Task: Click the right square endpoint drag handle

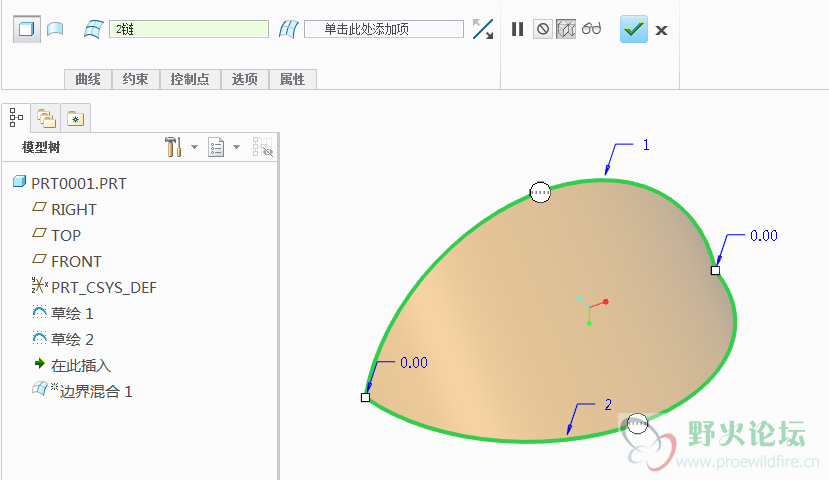Action: coord(715,271)
